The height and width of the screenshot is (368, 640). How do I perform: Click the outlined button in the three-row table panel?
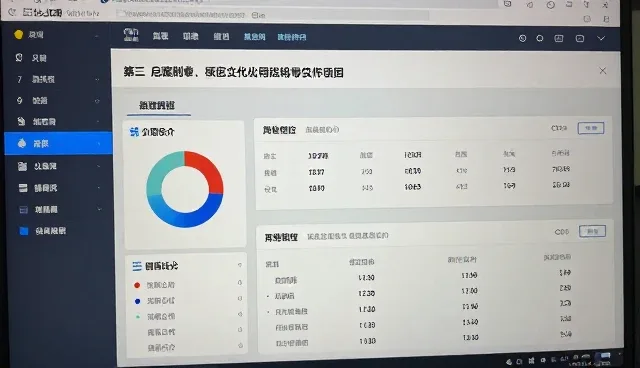591,128
